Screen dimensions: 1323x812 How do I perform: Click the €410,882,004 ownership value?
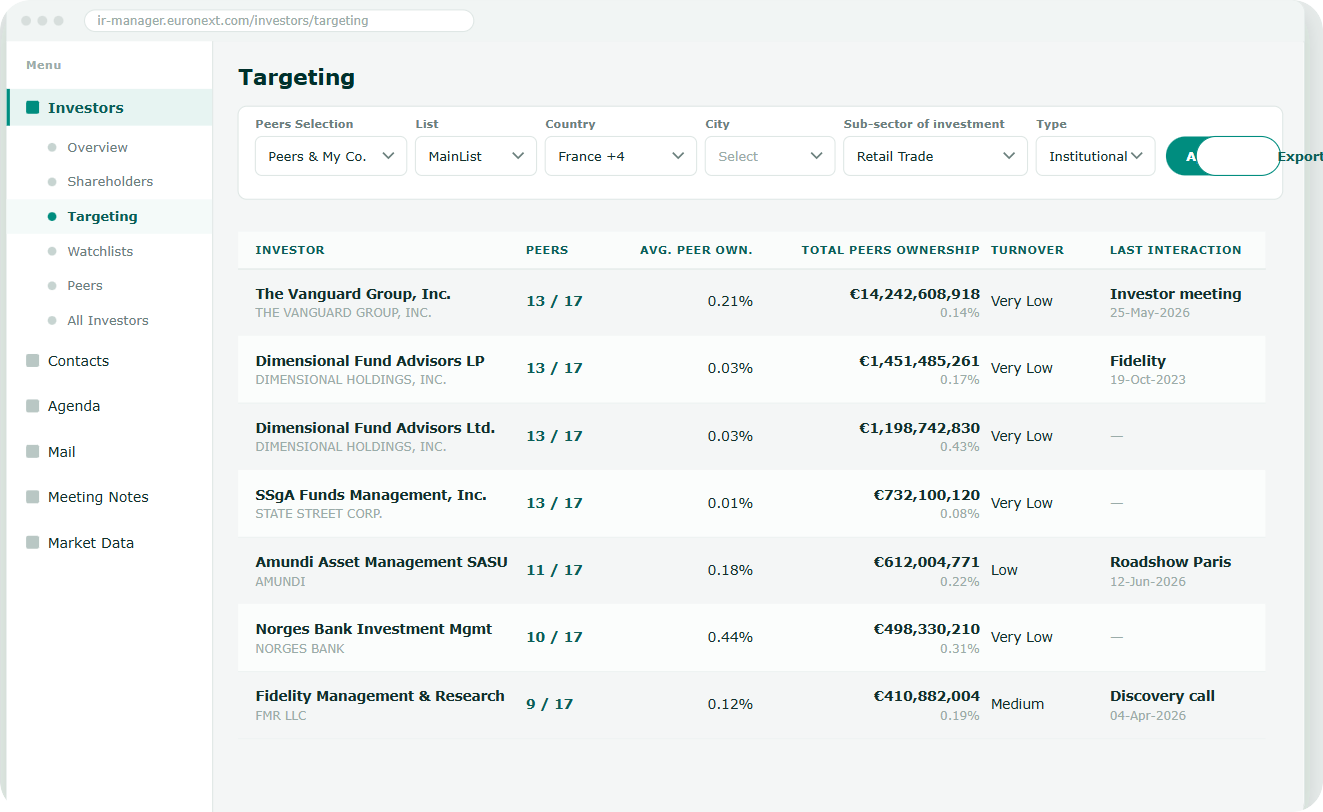(927, 696)
